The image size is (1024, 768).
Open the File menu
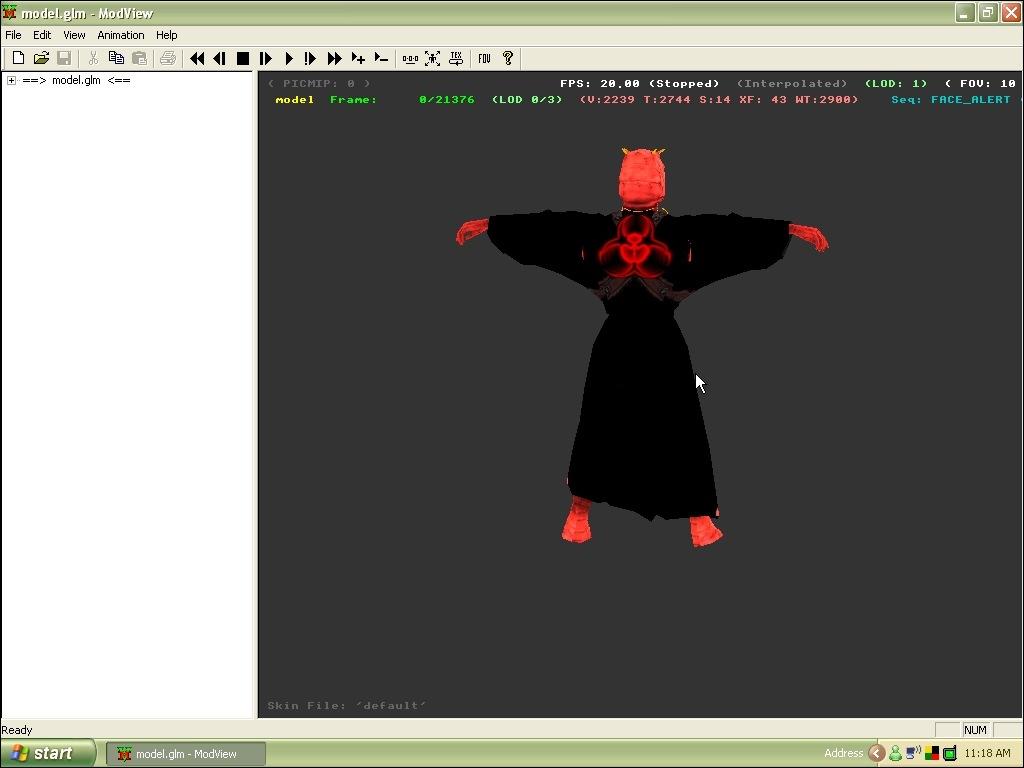(13, 35)
